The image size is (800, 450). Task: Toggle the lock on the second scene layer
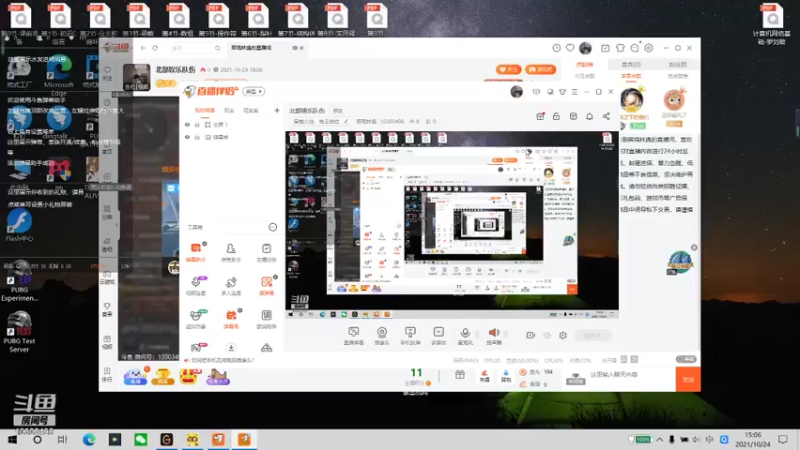pyautogui.click(x=197, y=137)
